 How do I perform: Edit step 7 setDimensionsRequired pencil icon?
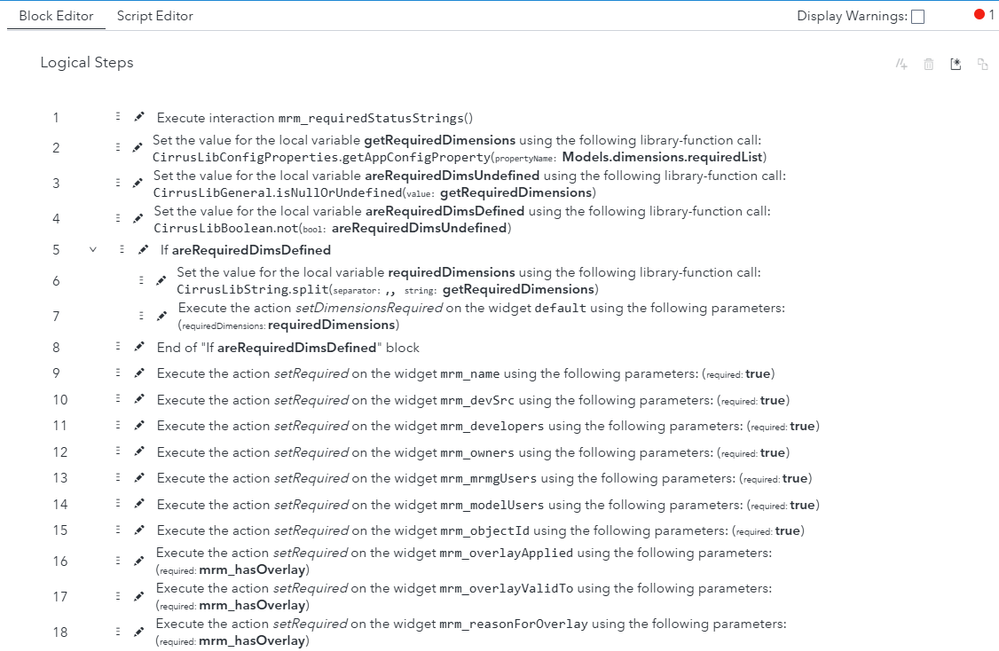[162, 316]
